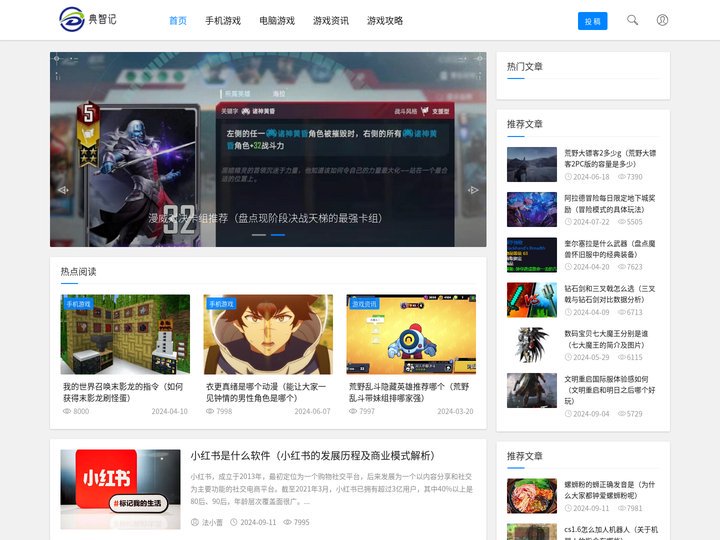The image size is (720, 540).
Task: Click the clock icon beside 2024-06-18
Action: click(568, 177)
